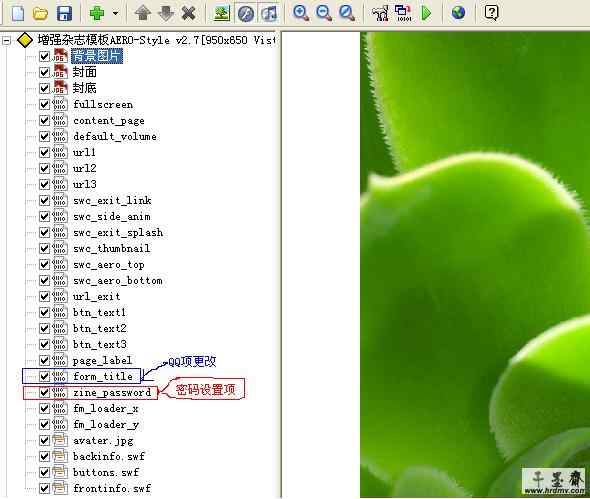590x499 pixels.
Task: Toggle the zine_password checkbox
Action: 44,393
